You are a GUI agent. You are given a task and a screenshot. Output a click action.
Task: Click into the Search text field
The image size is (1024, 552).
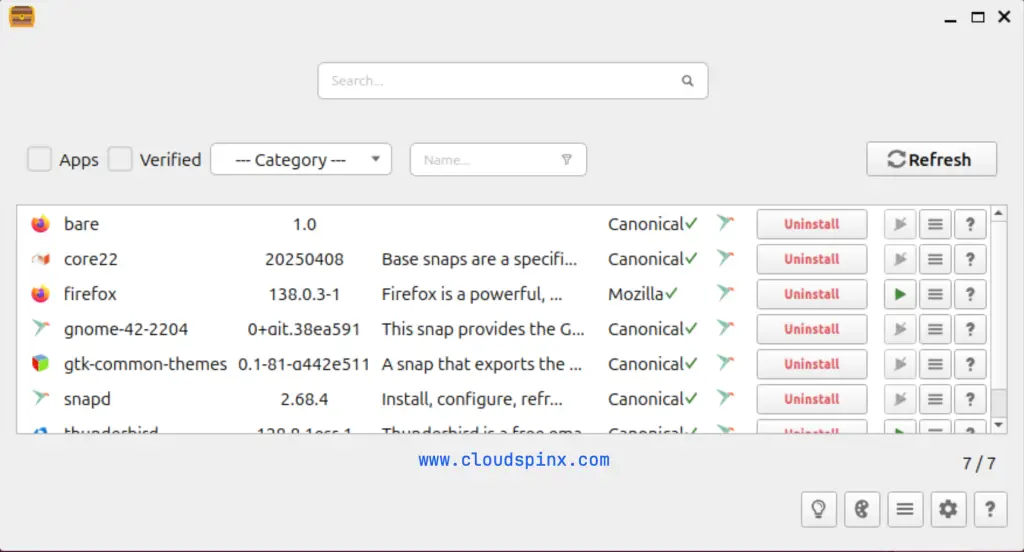(500, 81)
